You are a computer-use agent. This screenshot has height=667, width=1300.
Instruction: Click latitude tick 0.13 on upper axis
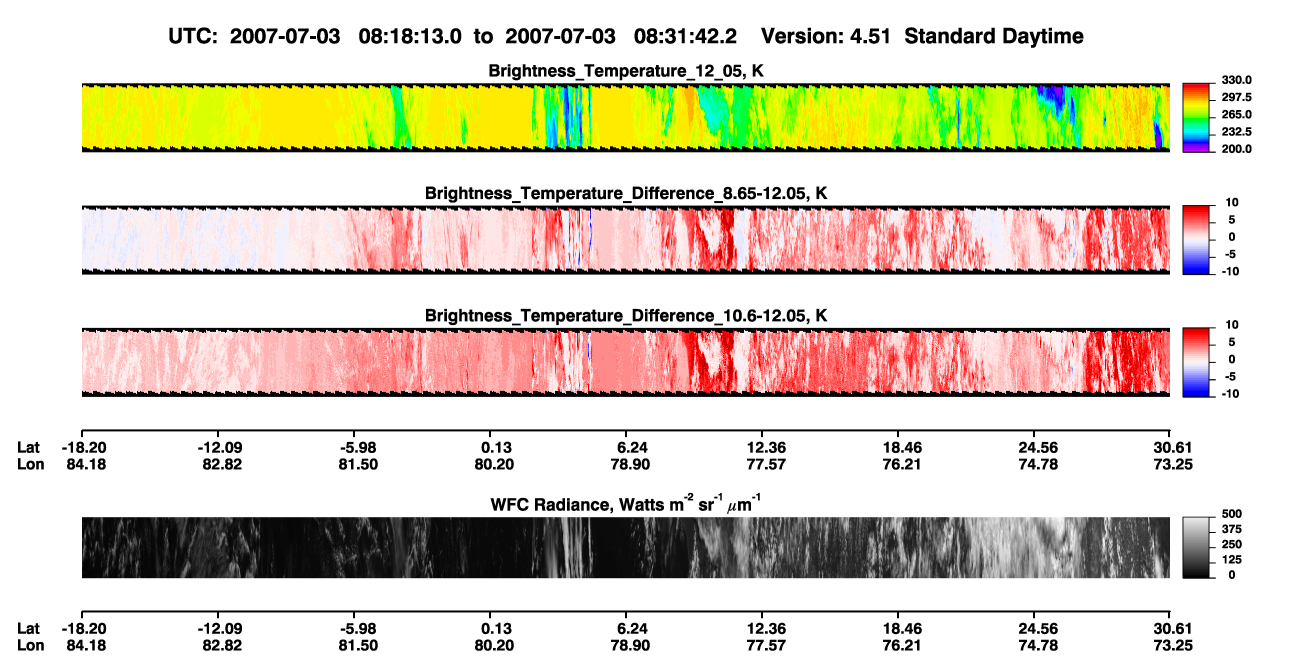tap(491, 448)
